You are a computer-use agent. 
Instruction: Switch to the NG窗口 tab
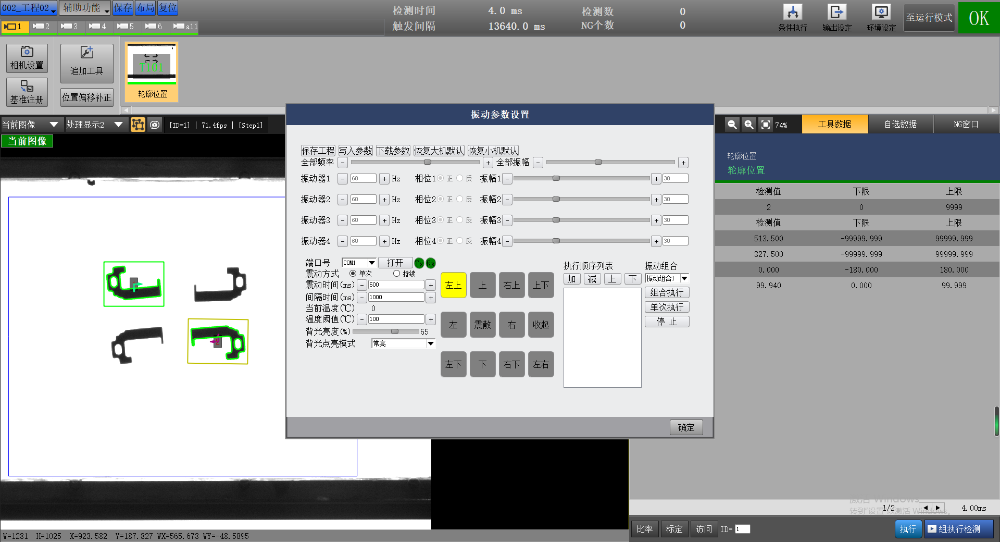966,125
